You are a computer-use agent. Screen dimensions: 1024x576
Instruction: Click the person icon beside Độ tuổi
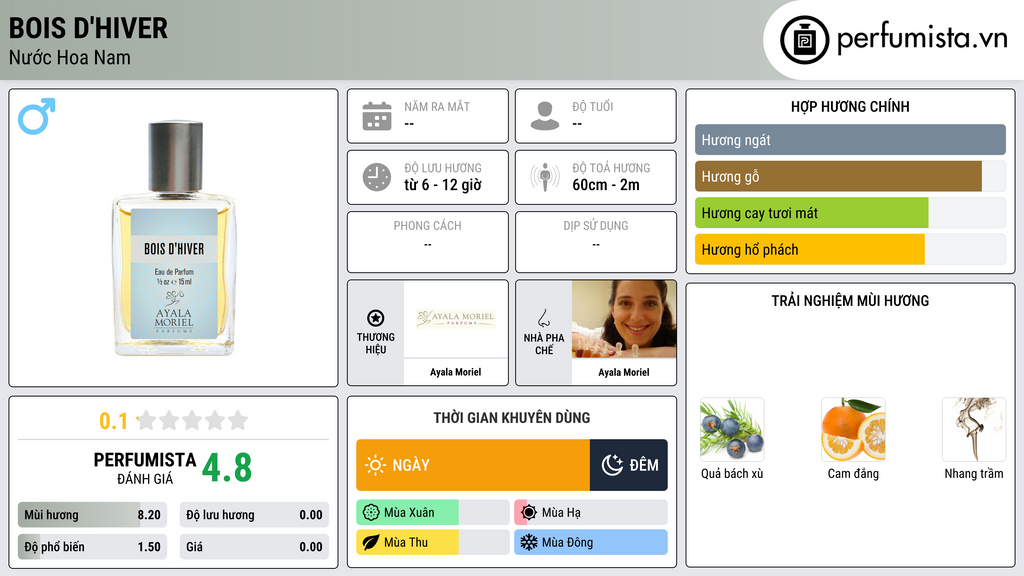545,116
